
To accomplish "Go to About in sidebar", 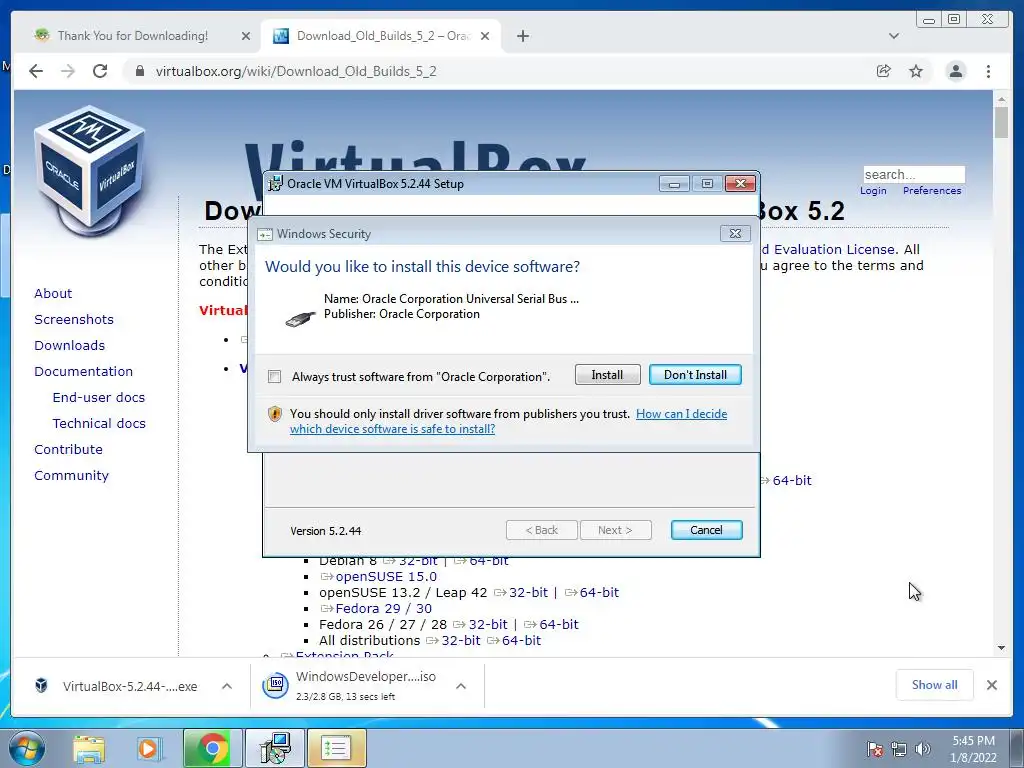I will [53, 293].
